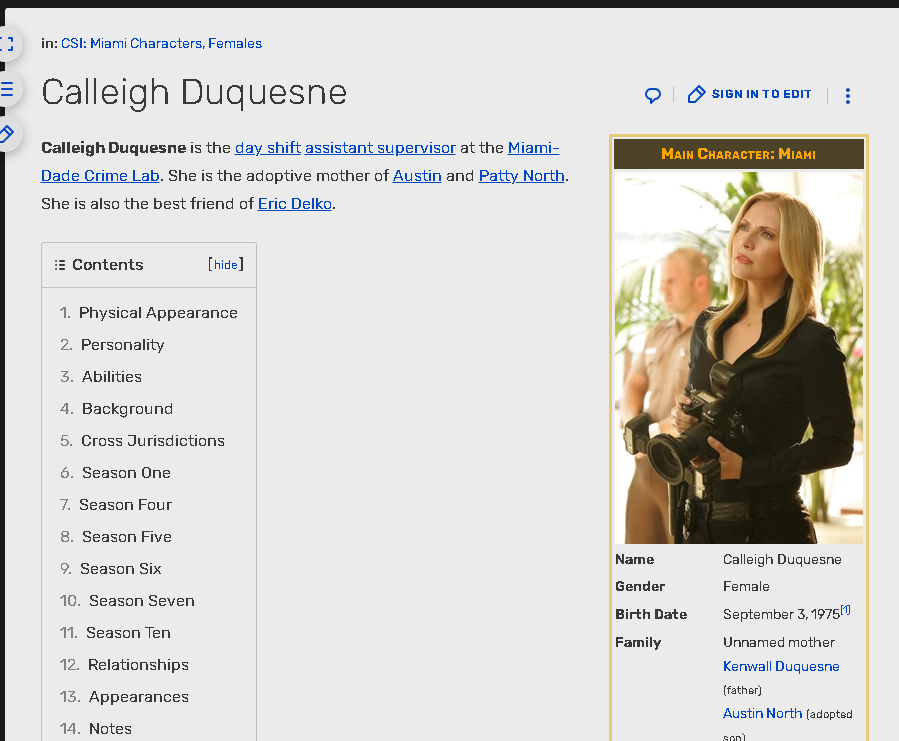Image resolution: width=899 pixels, height=741 pixels.
Task: Hide the Contents box
Action: click(226, 264)
